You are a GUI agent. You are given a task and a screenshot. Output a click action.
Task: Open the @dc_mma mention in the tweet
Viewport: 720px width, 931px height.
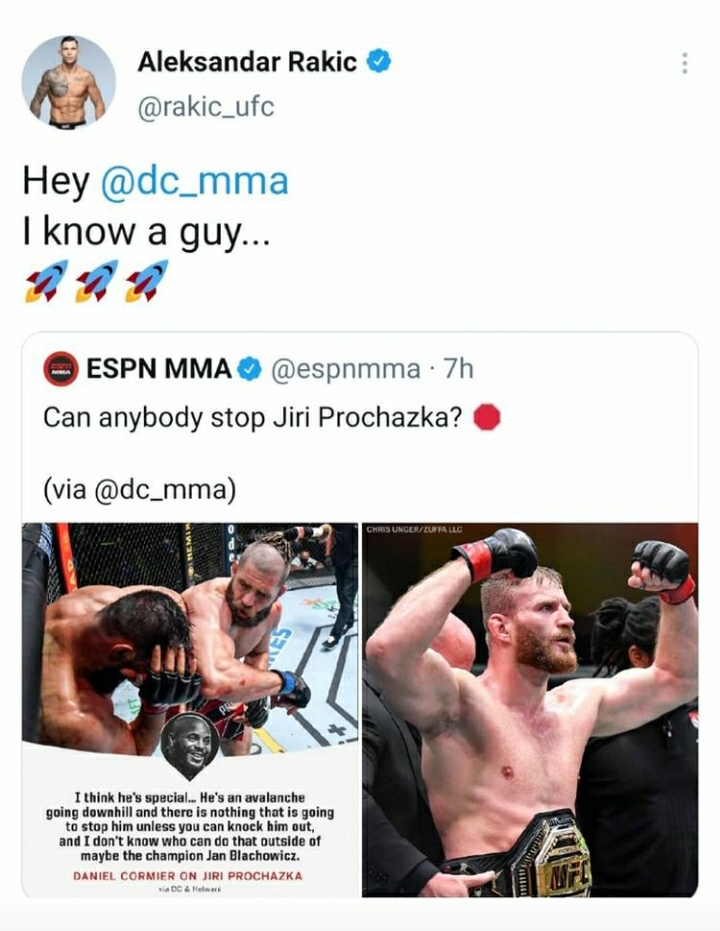point(195,181)
